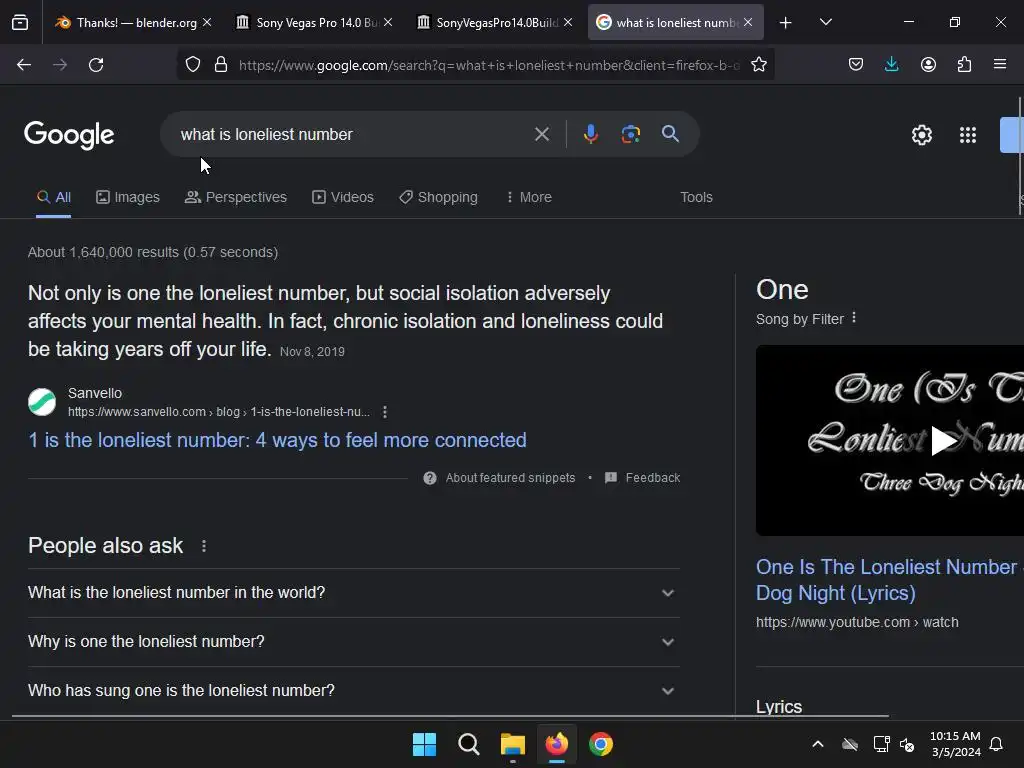View site security padlock info
The height and width of the screenshot is (768, 1024).
click(x=221, y=65)
